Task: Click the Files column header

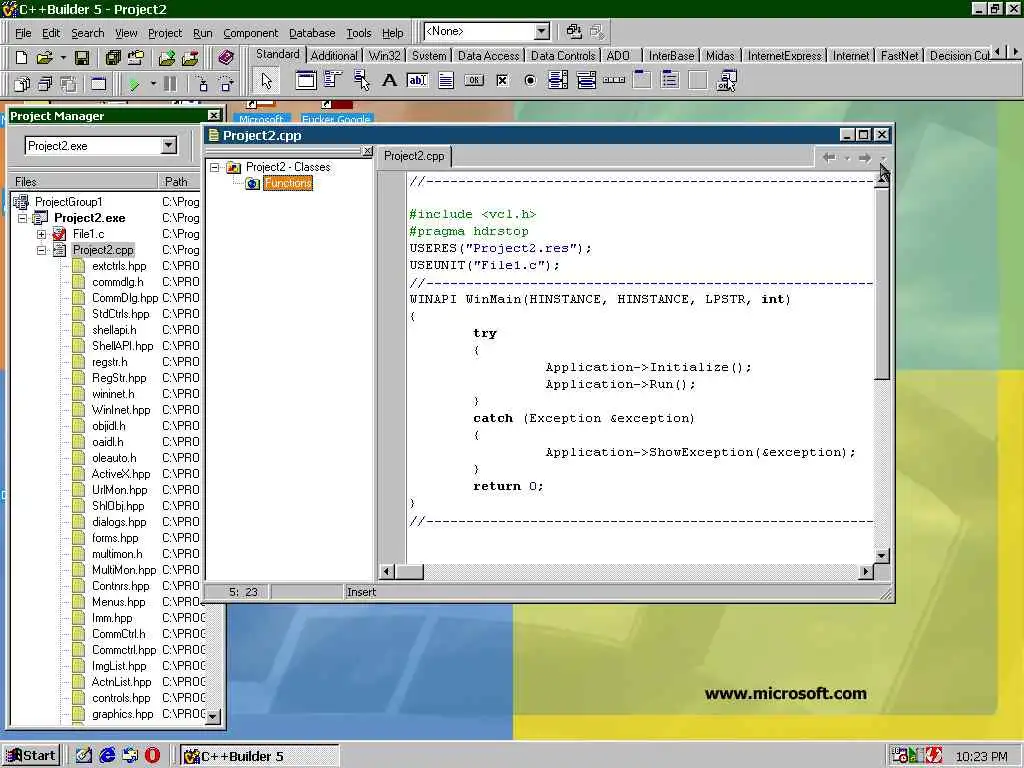Action: (83, 182)
